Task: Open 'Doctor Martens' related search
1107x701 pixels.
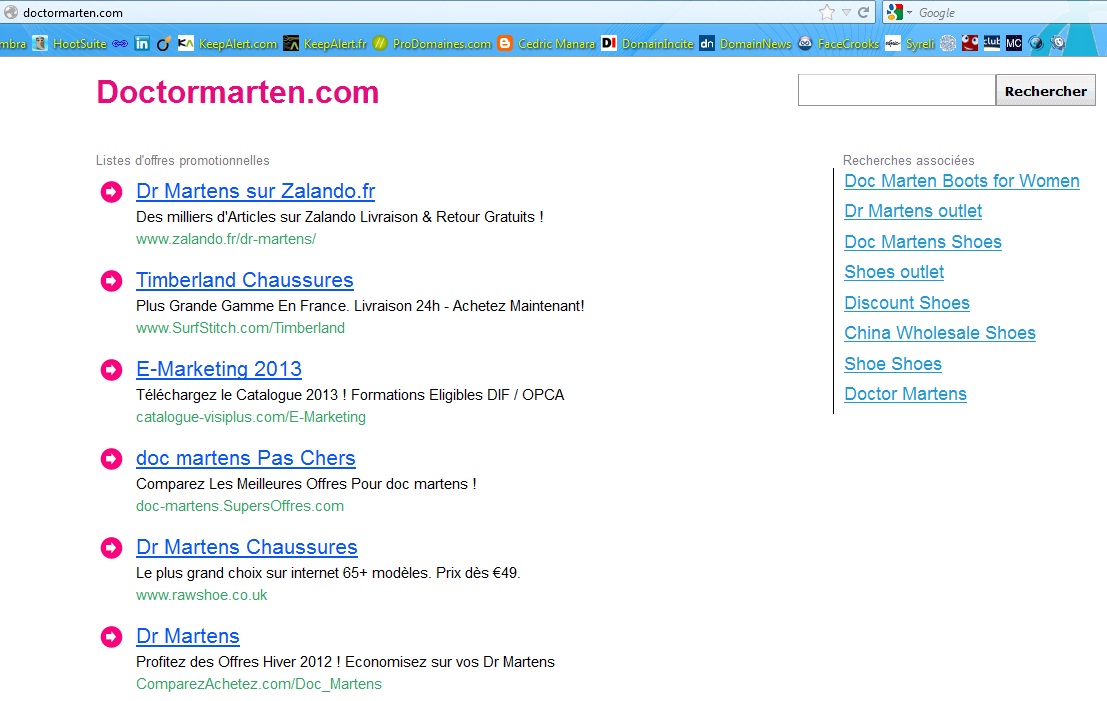Action: point(905,394)
